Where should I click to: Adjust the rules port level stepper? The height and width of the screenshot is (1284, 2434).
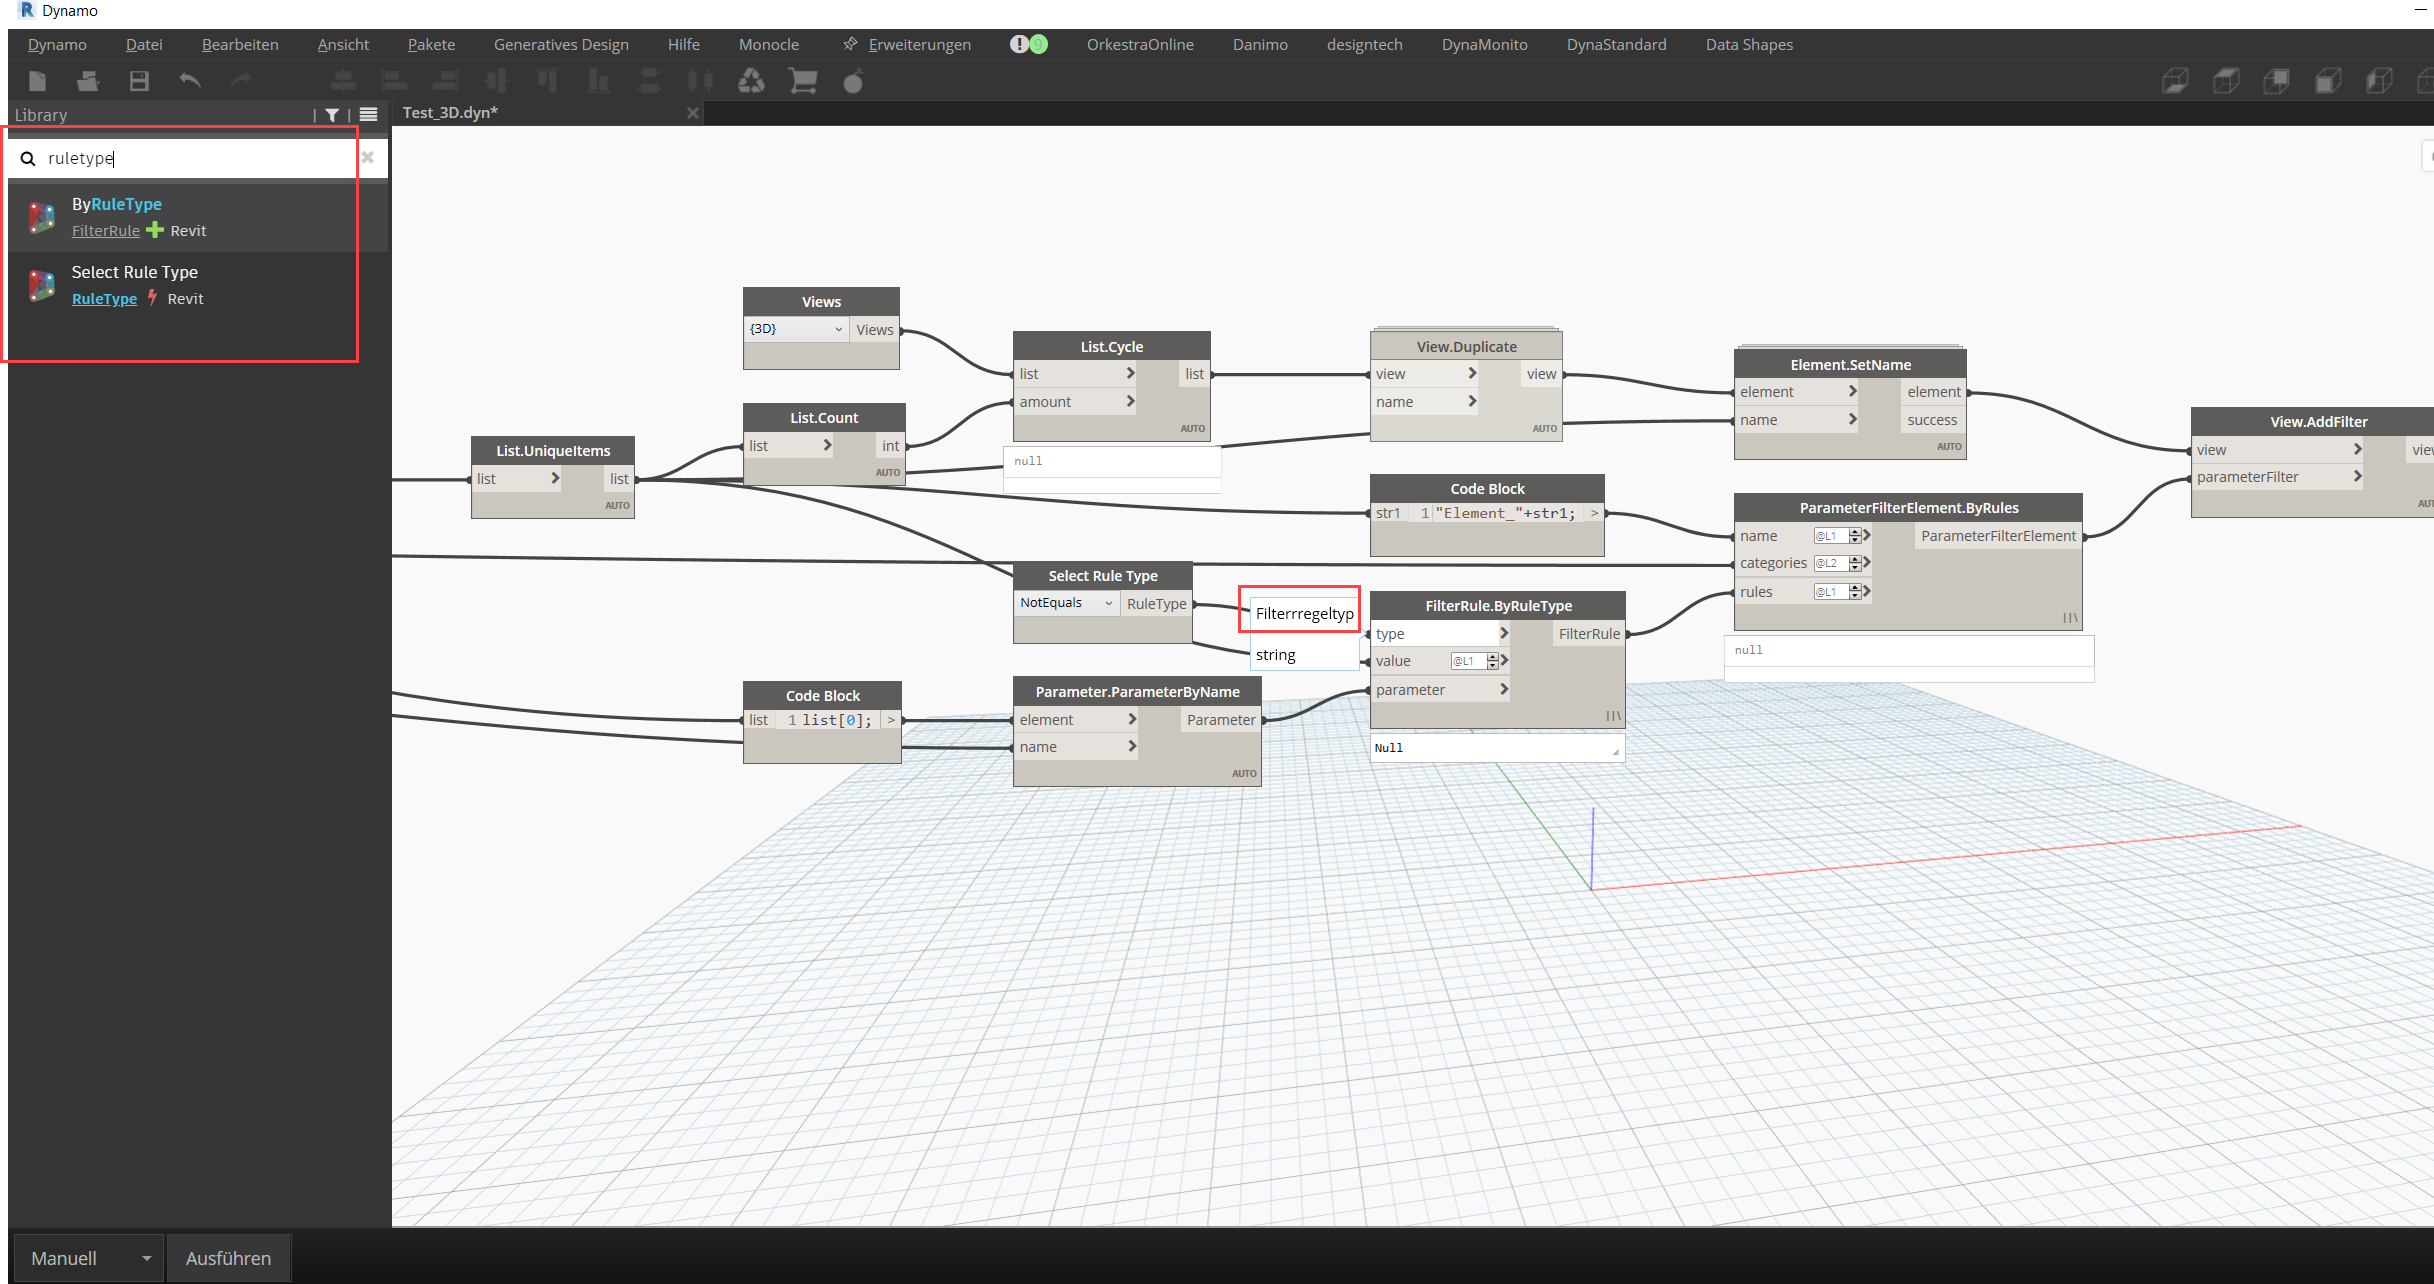point(1855,592)
